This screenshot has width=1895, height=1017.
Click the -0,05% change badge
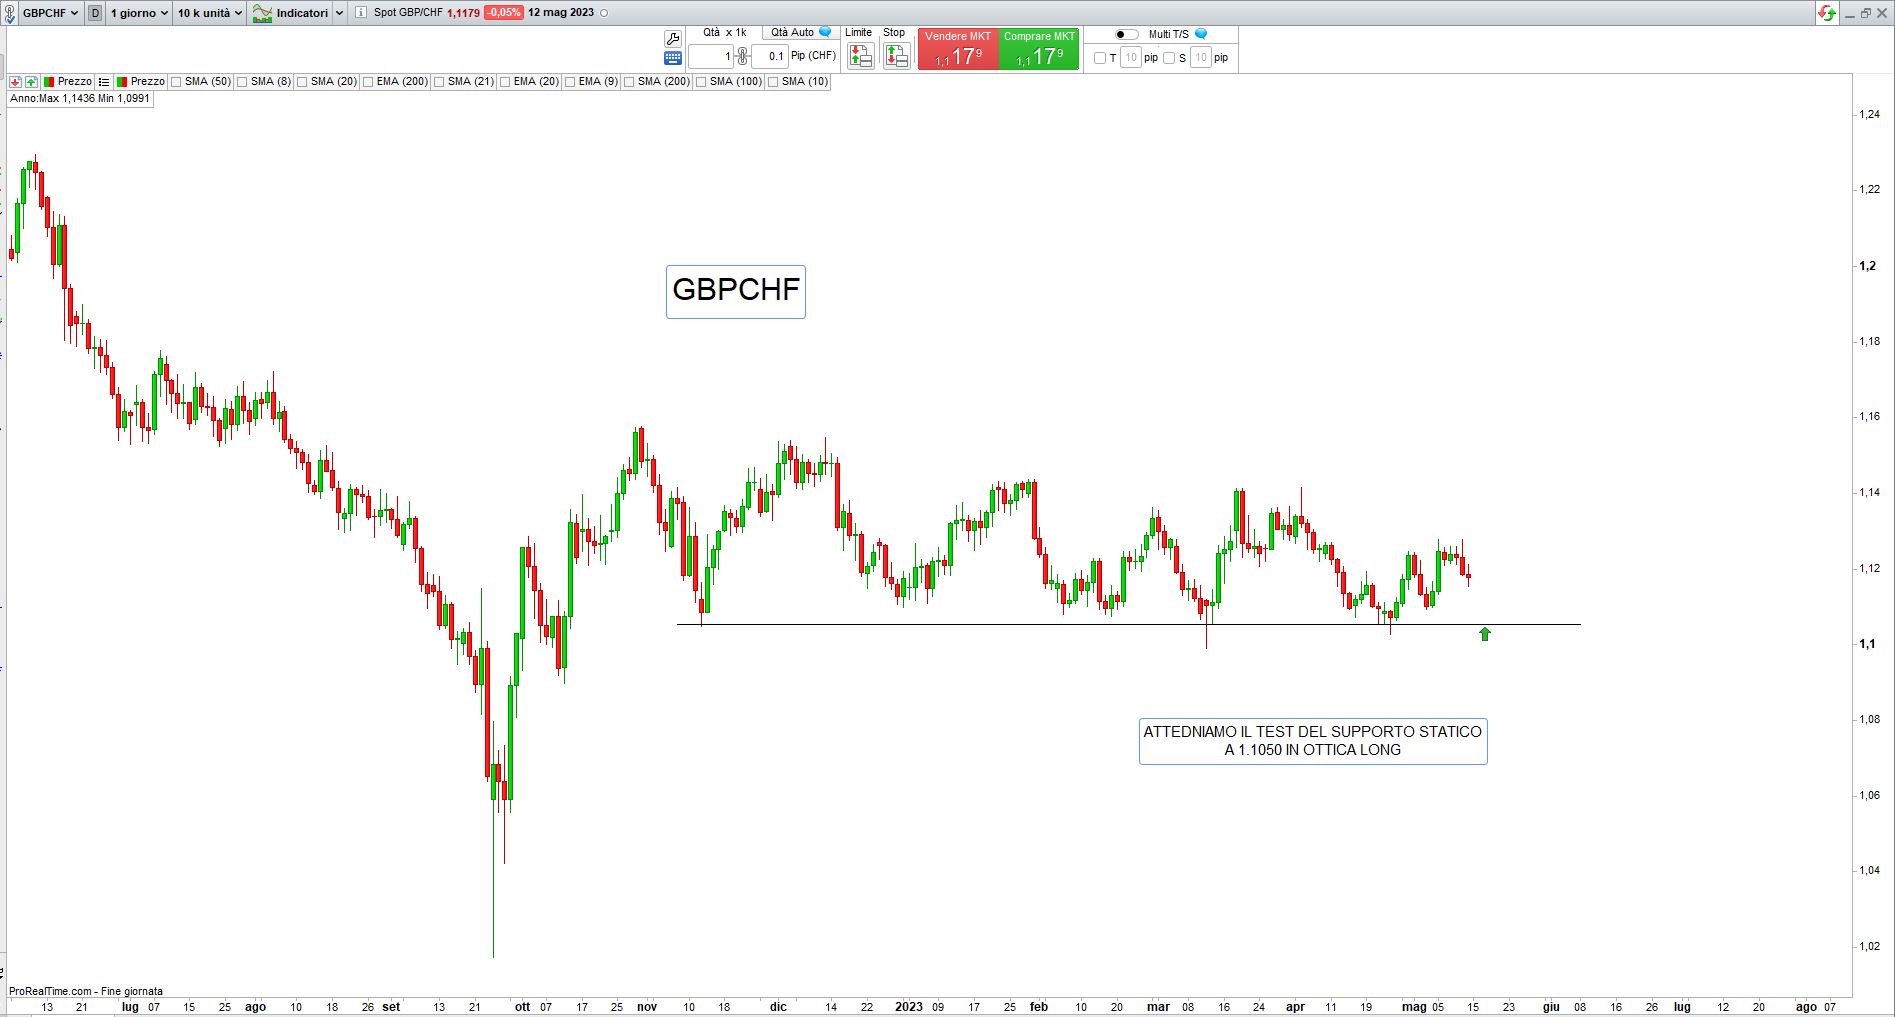point(503,13)
